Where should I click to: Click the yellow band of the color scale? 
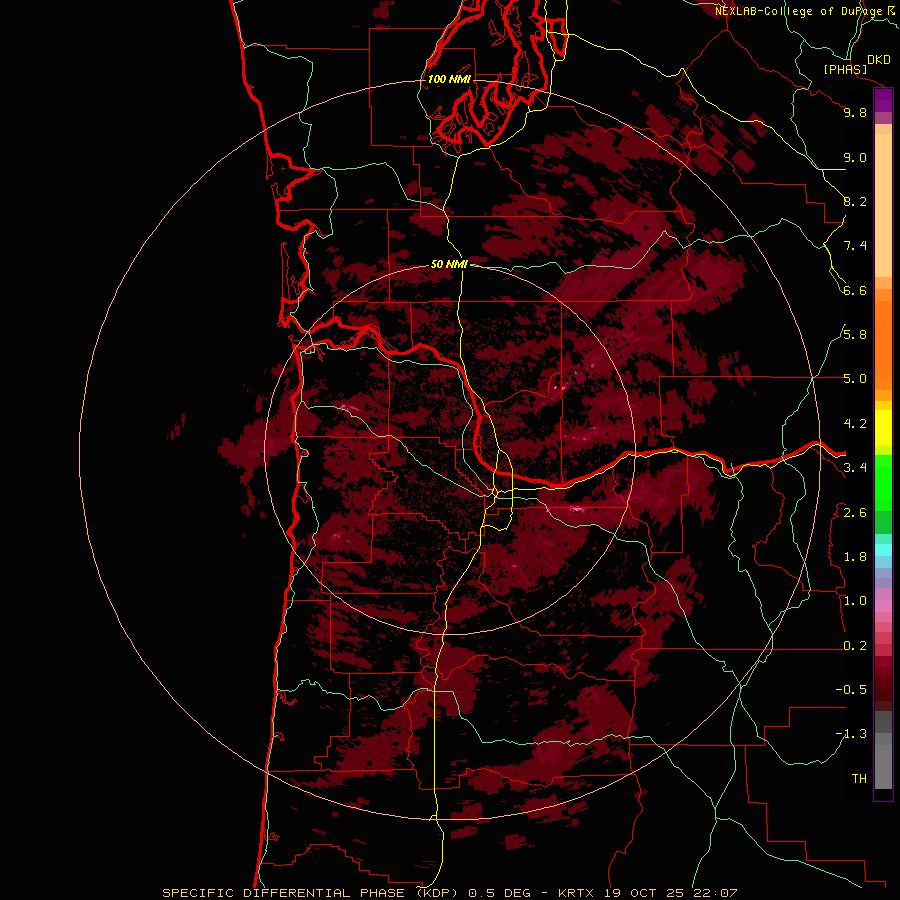[883, 428]
